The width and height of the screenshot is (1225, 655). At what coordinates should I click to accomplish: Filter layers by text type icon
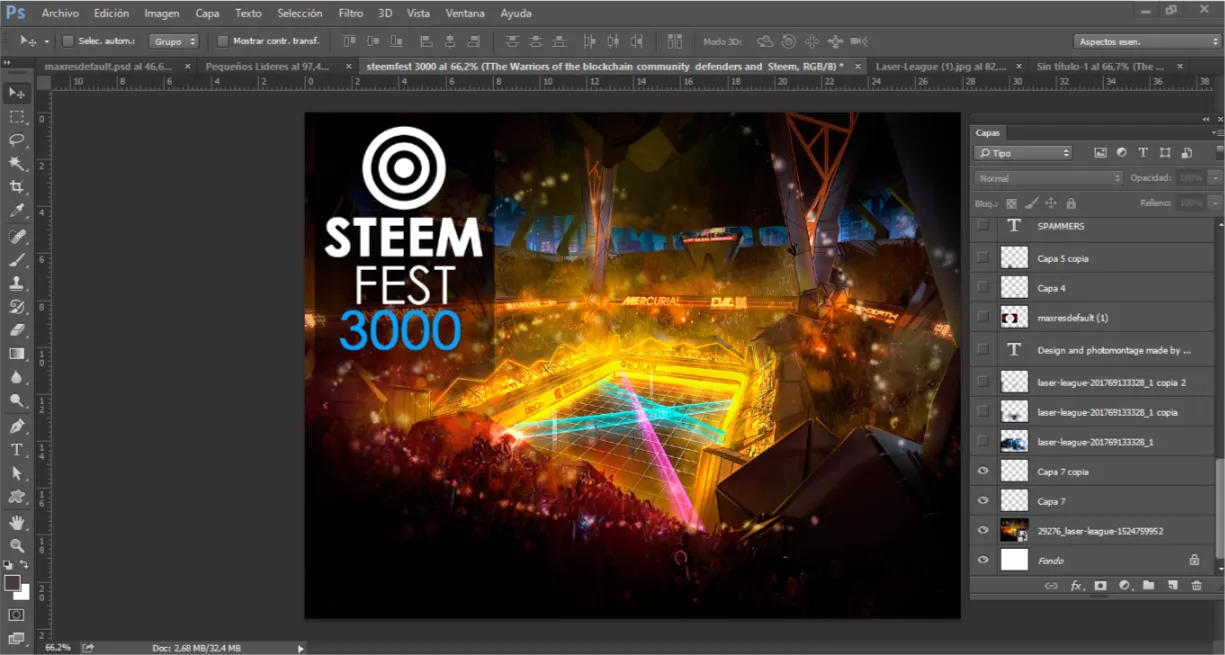(1143, 153)
